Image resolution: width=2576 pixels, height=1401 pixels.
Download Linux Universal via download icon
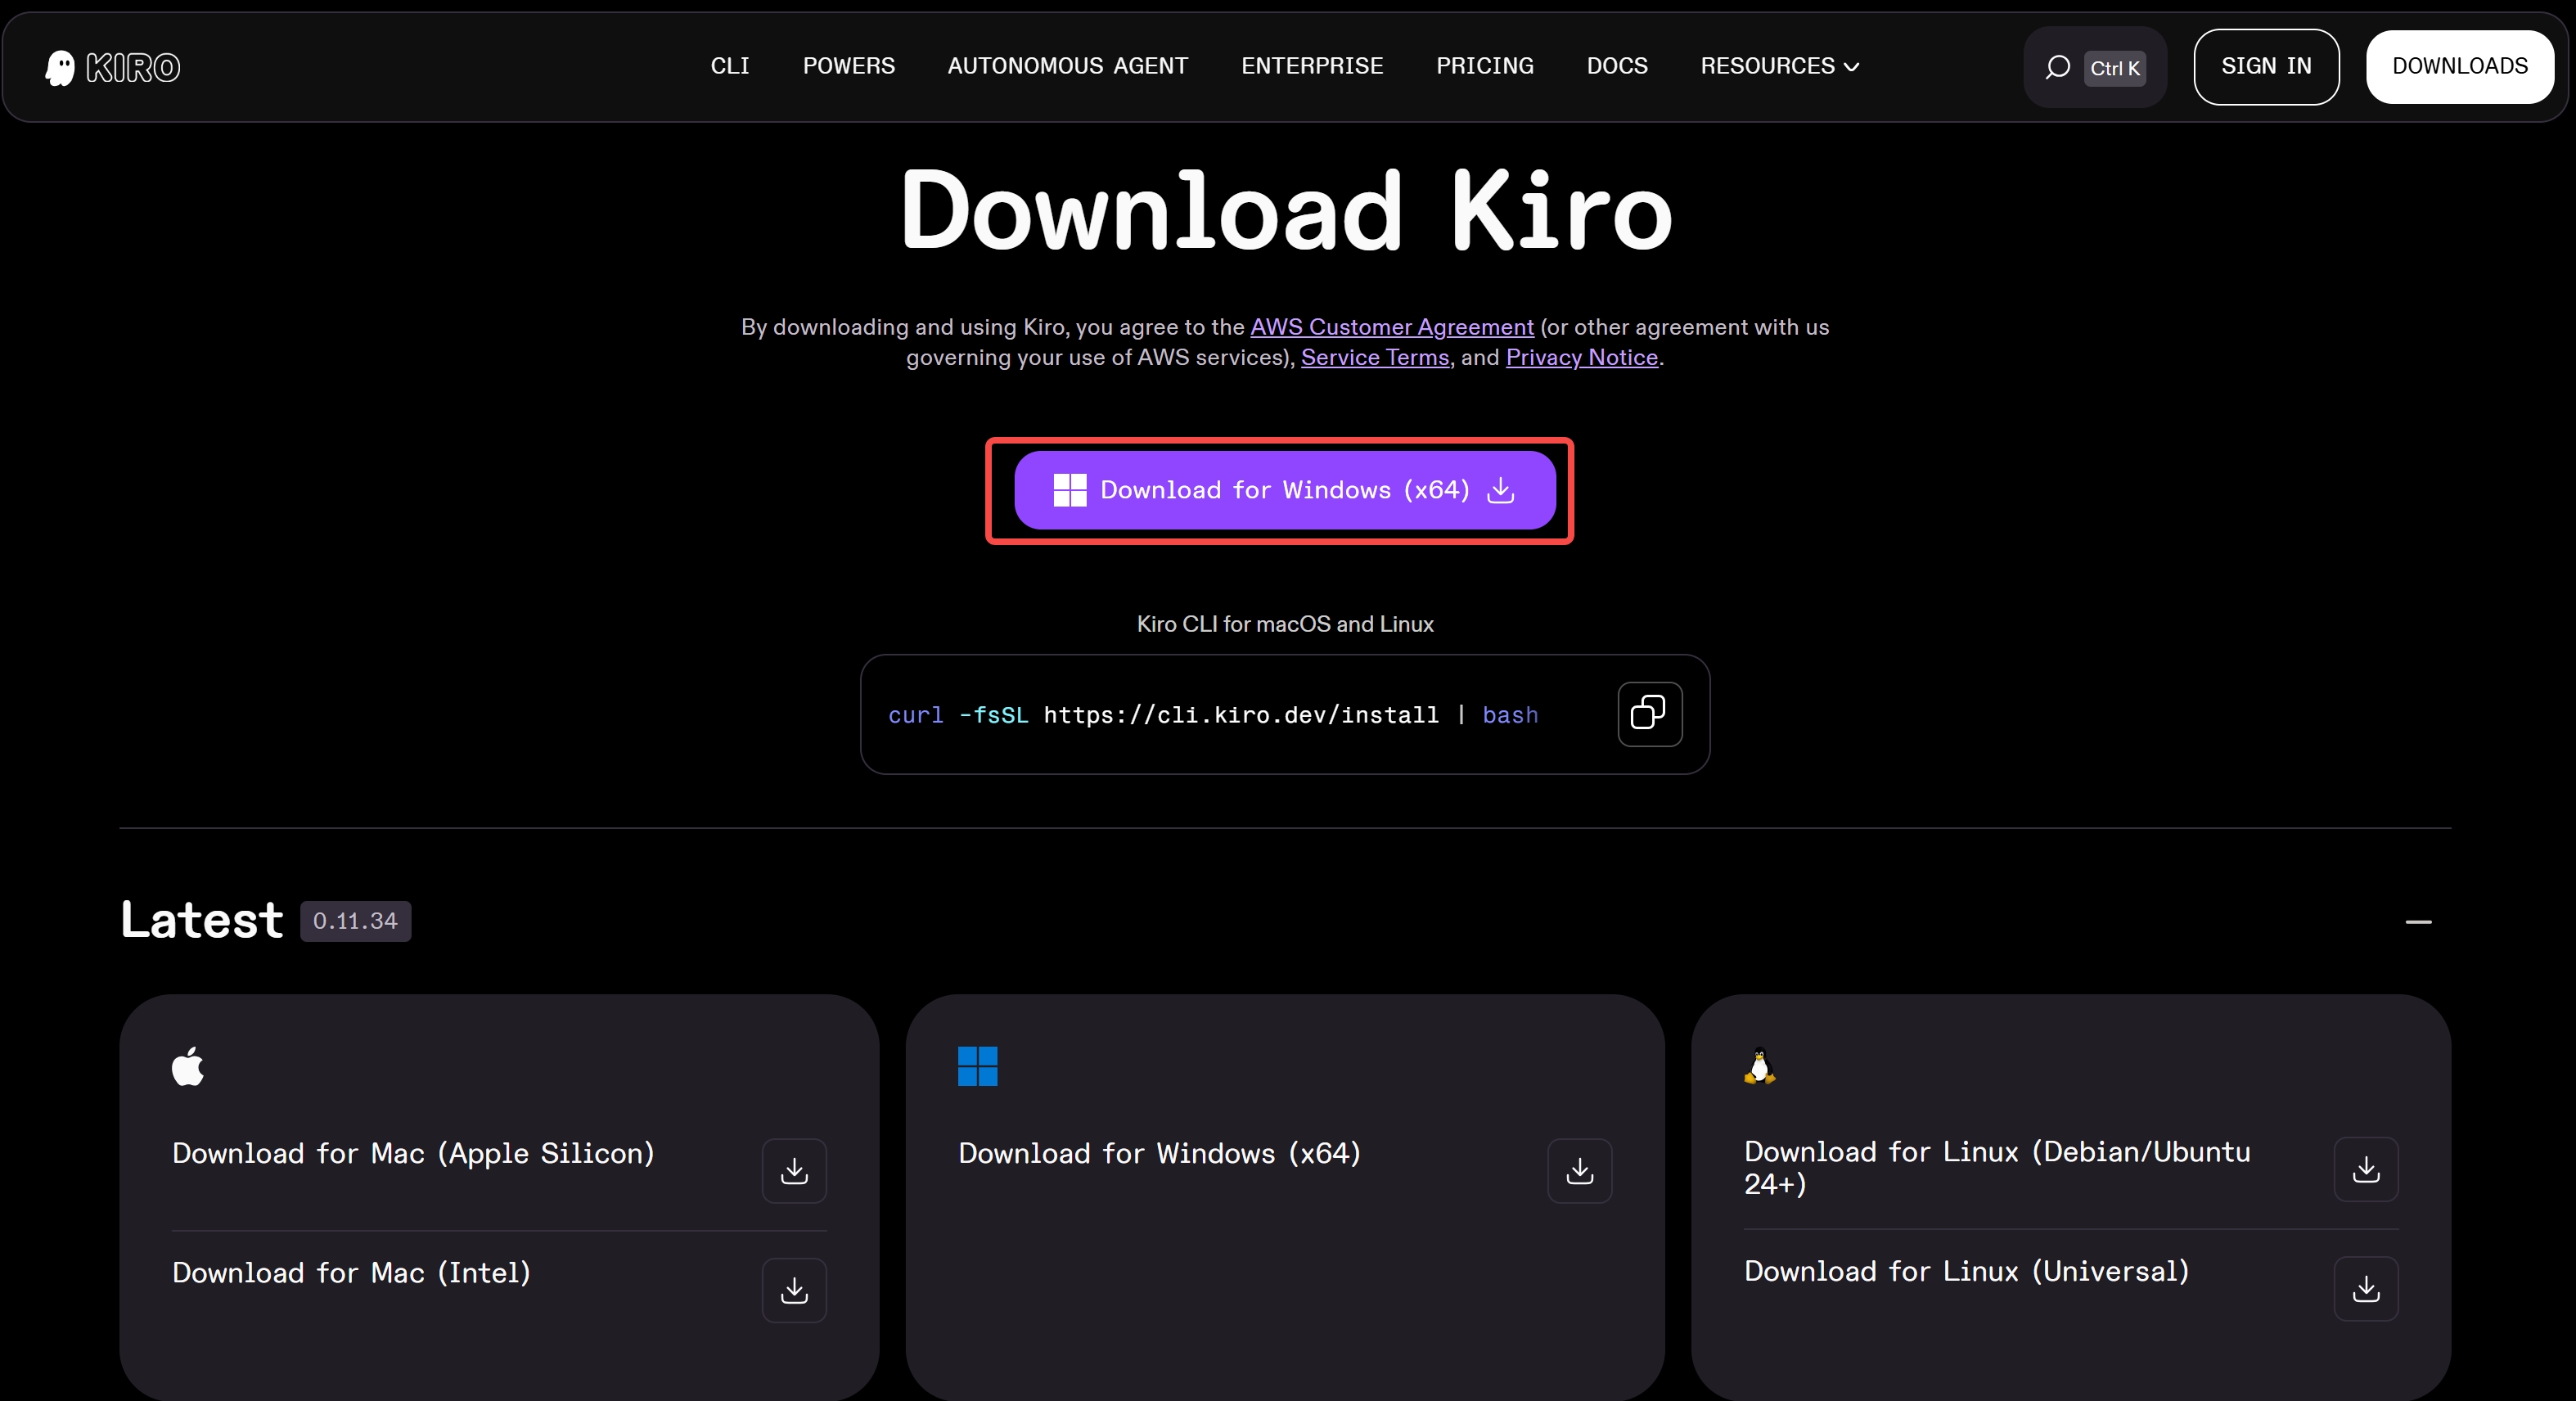pos(2366,1288)
